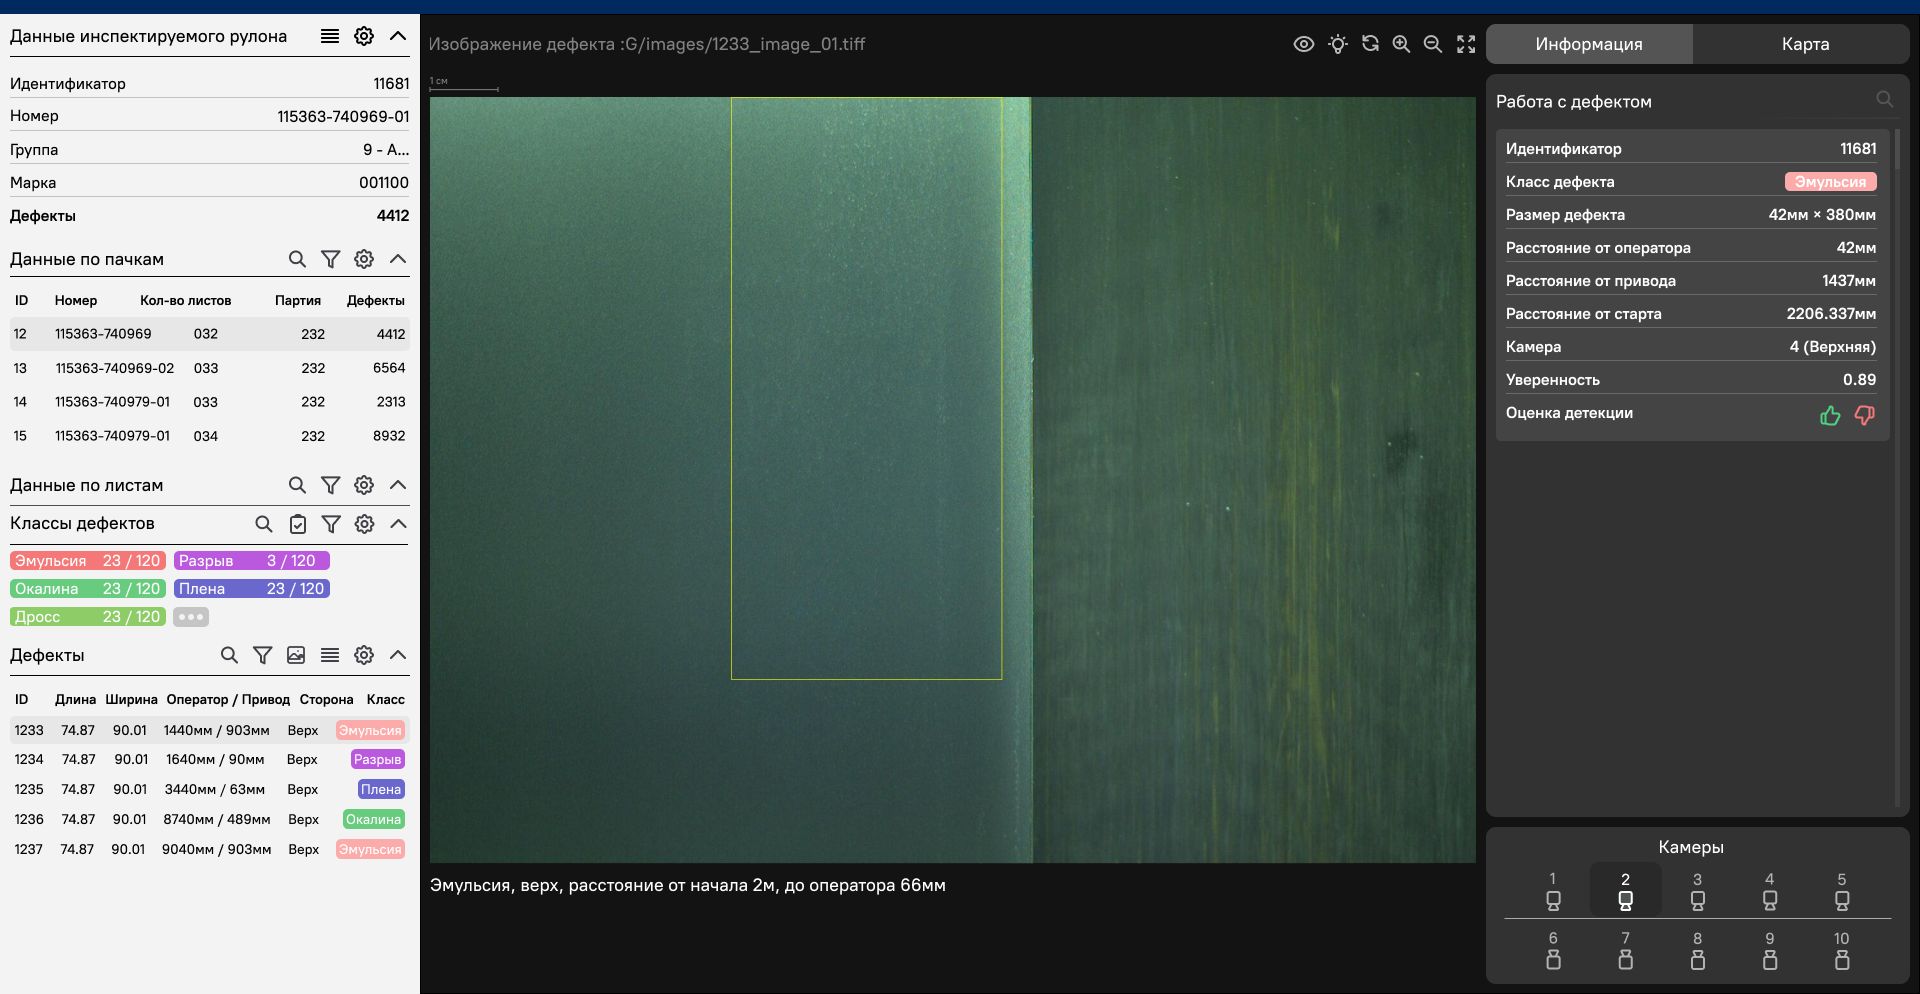The width and height of the screenshot is (1920, 994).
Task: Expand the sheets data section
Action: 398,485
